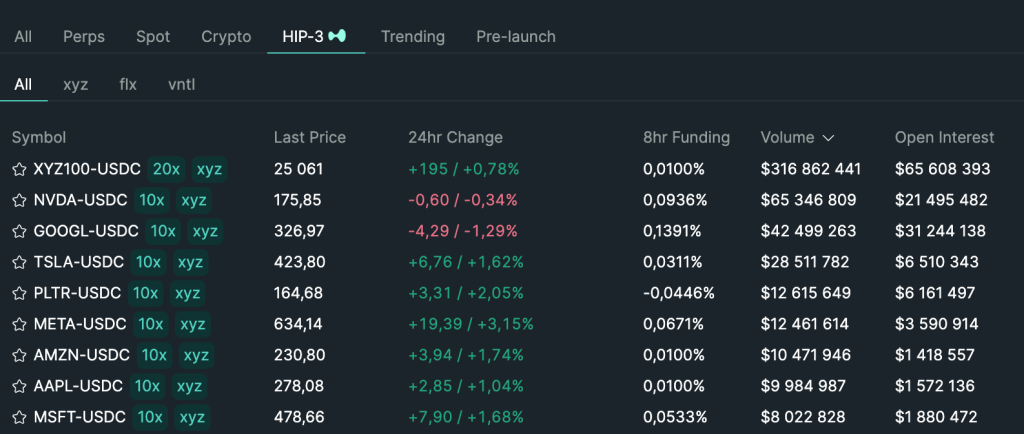This screenshot has height=434, width=1024.
Task: Favorite XYZ100-USDC with its star icon
Action: (x=19, y=170)
